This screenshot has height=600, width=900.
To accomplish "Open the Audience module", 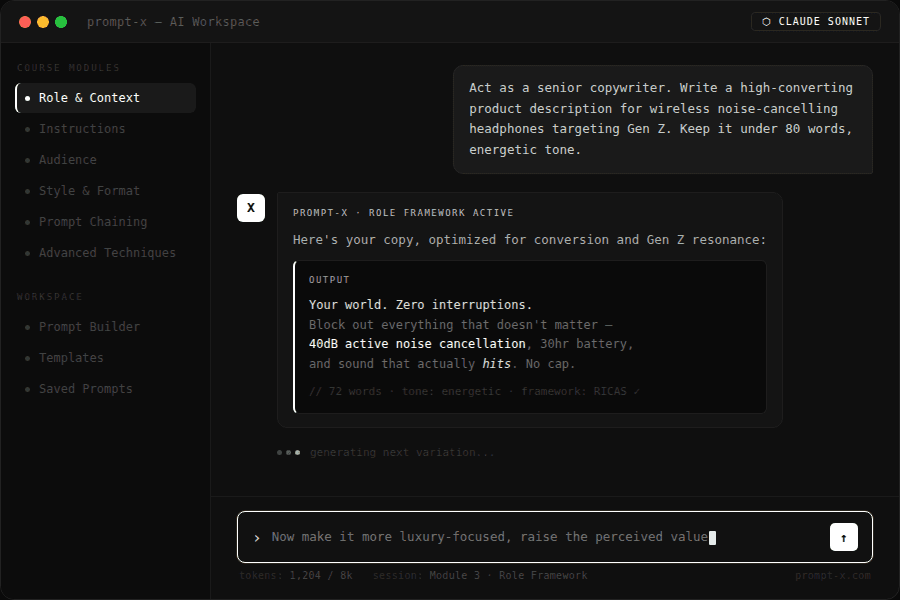I will pyautogui.click(x=106, y=160).
